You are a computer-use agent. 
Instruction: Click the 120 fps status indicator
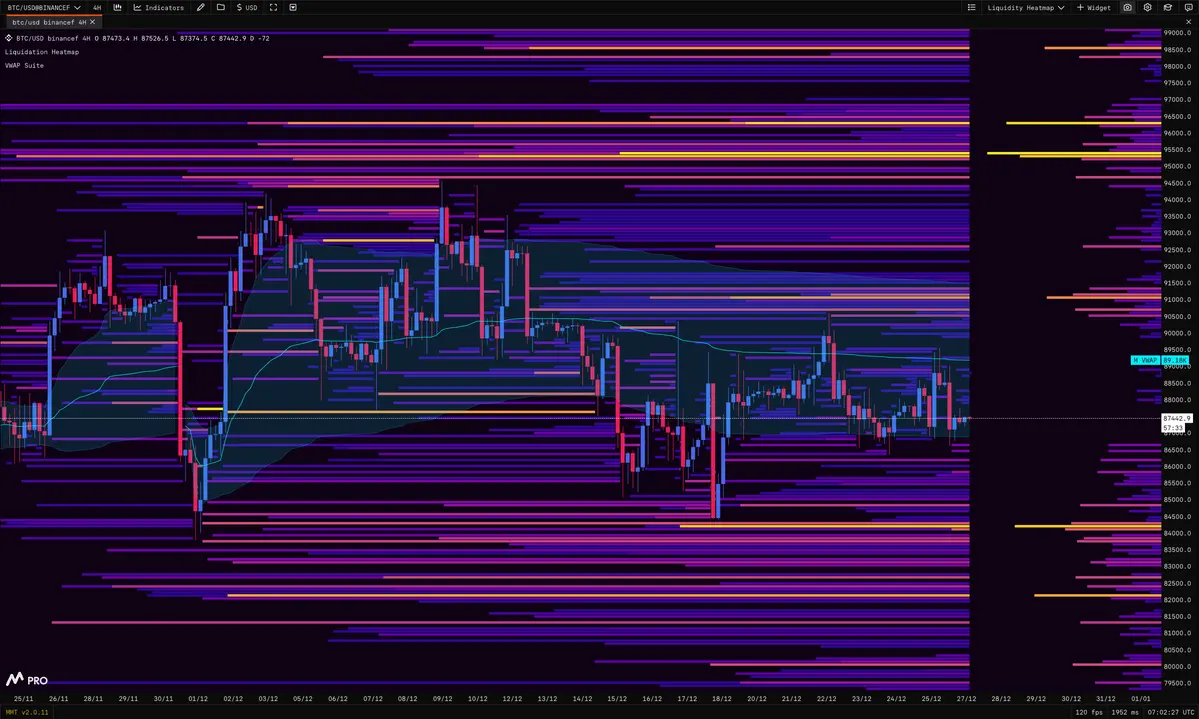pos(1089,712)
